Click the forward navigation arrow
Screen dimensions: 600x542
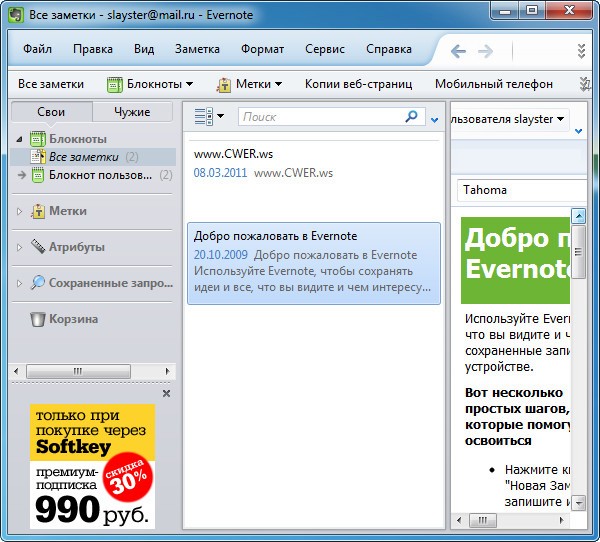point(486,50)
